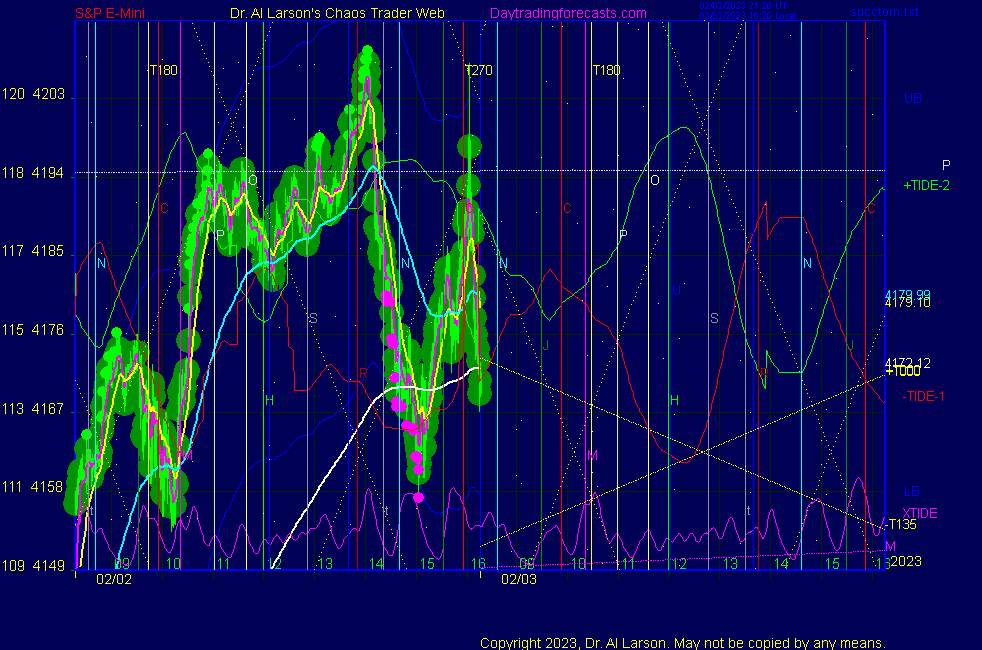This screenshot has height=650, width=982.
Task: Click the T180 label in the 02/02 session
Action: click(163, 70)
